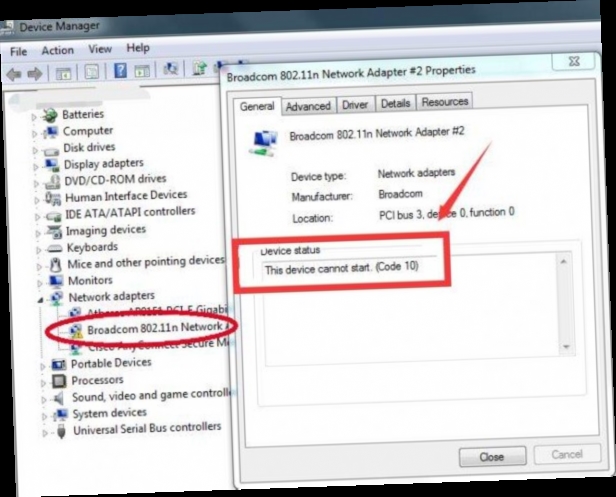Click the Device status scrollbar up arrow
Image resolution: width=616 pixels, height=497 pixels.
[x=564, y=262]
